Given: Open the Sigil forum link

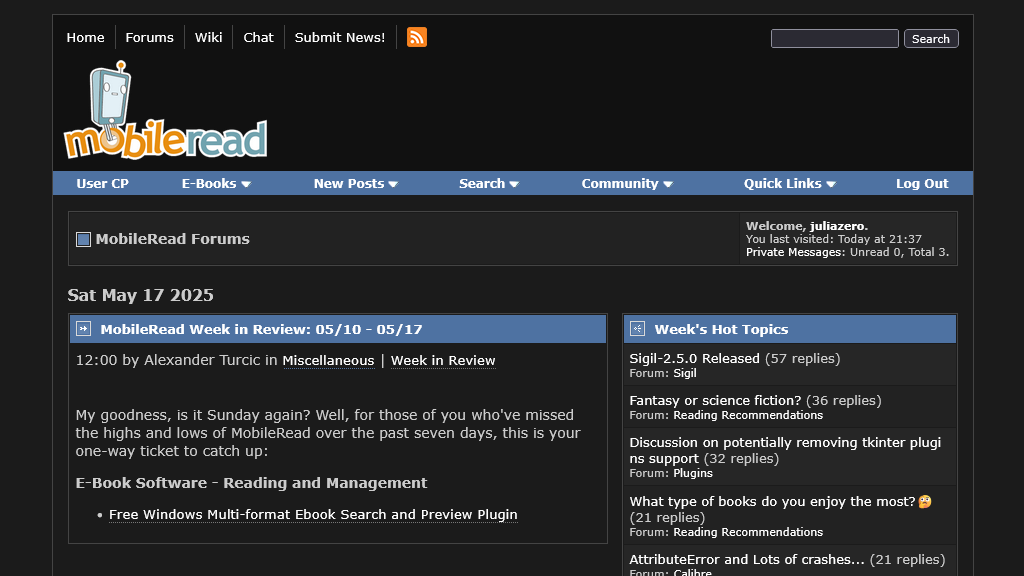Looking at the screenshot, I should [685, 374].
